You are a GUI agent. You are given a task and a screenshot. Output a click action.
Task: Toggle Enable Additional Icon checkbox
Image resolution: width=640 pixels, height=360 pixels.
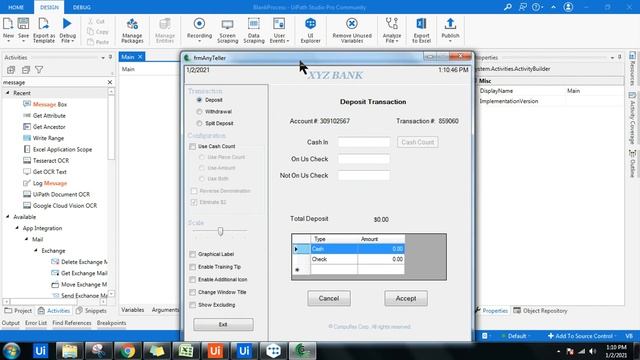[193, 280]
